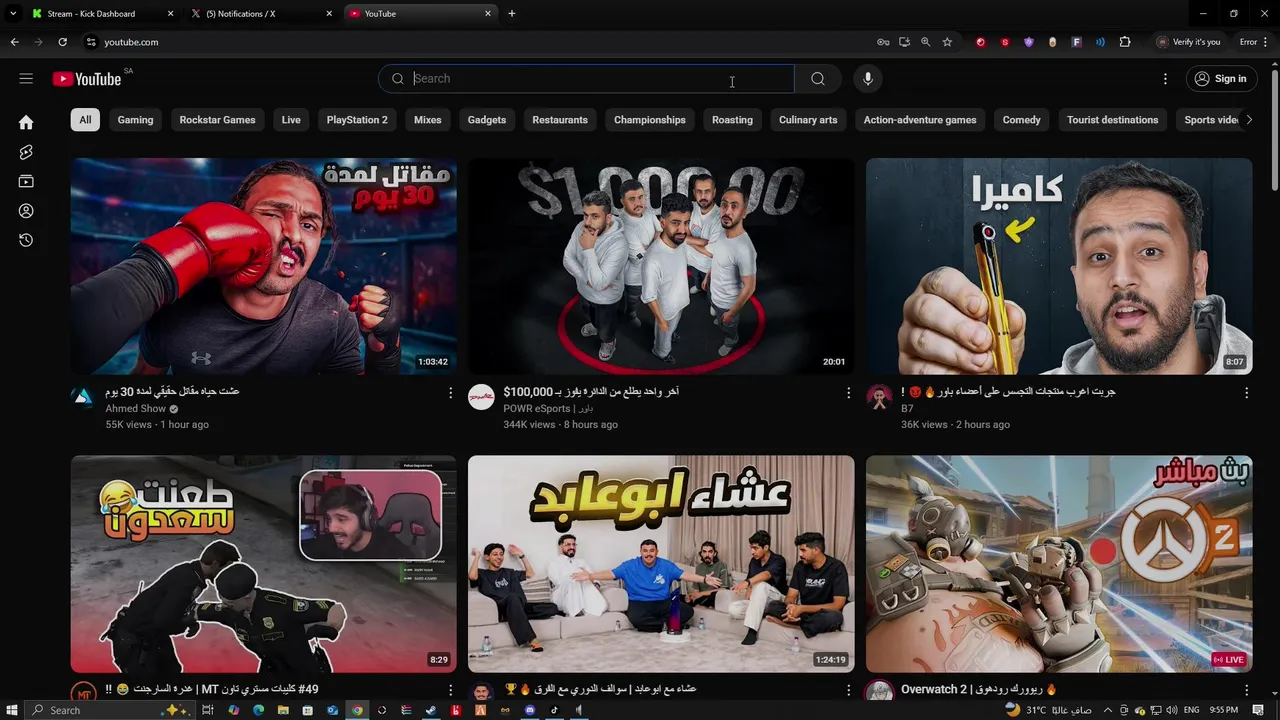Bookmark this page with star icon
Image resolution: width=1280 pixels, height=720 pixels.
pos(947,42)
